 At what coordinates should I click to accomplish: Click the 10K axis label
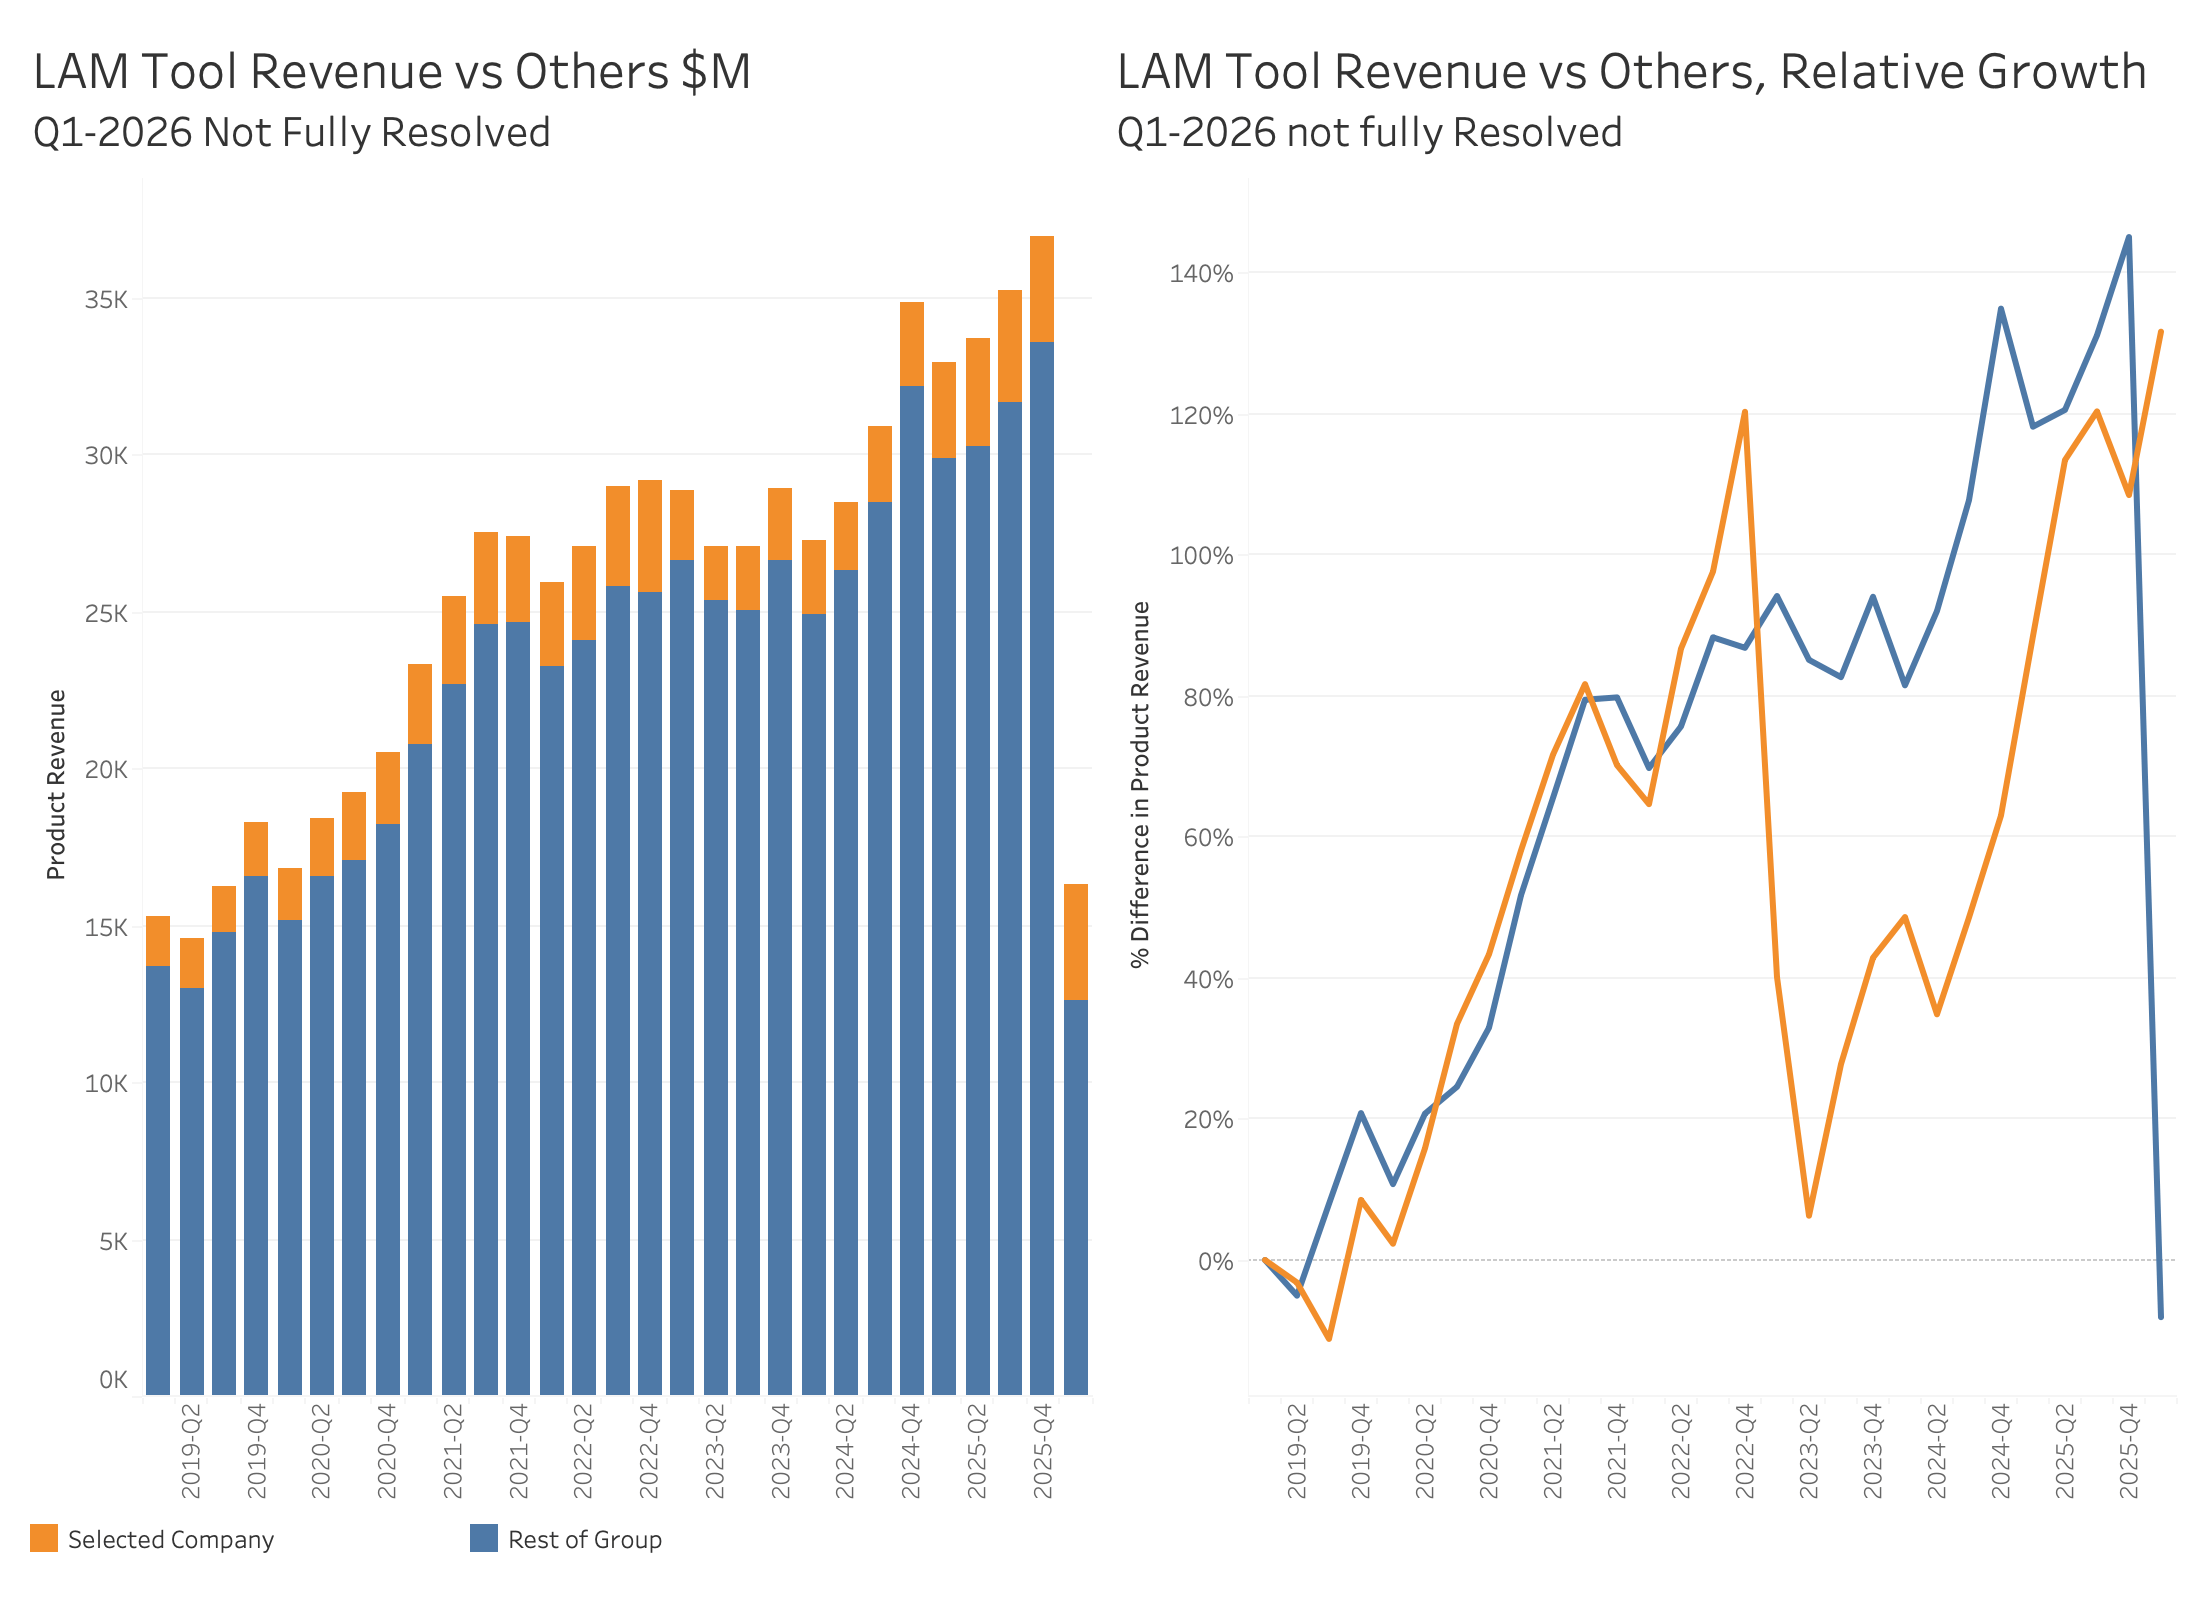pyautogui.click(x=106, y=1083)
